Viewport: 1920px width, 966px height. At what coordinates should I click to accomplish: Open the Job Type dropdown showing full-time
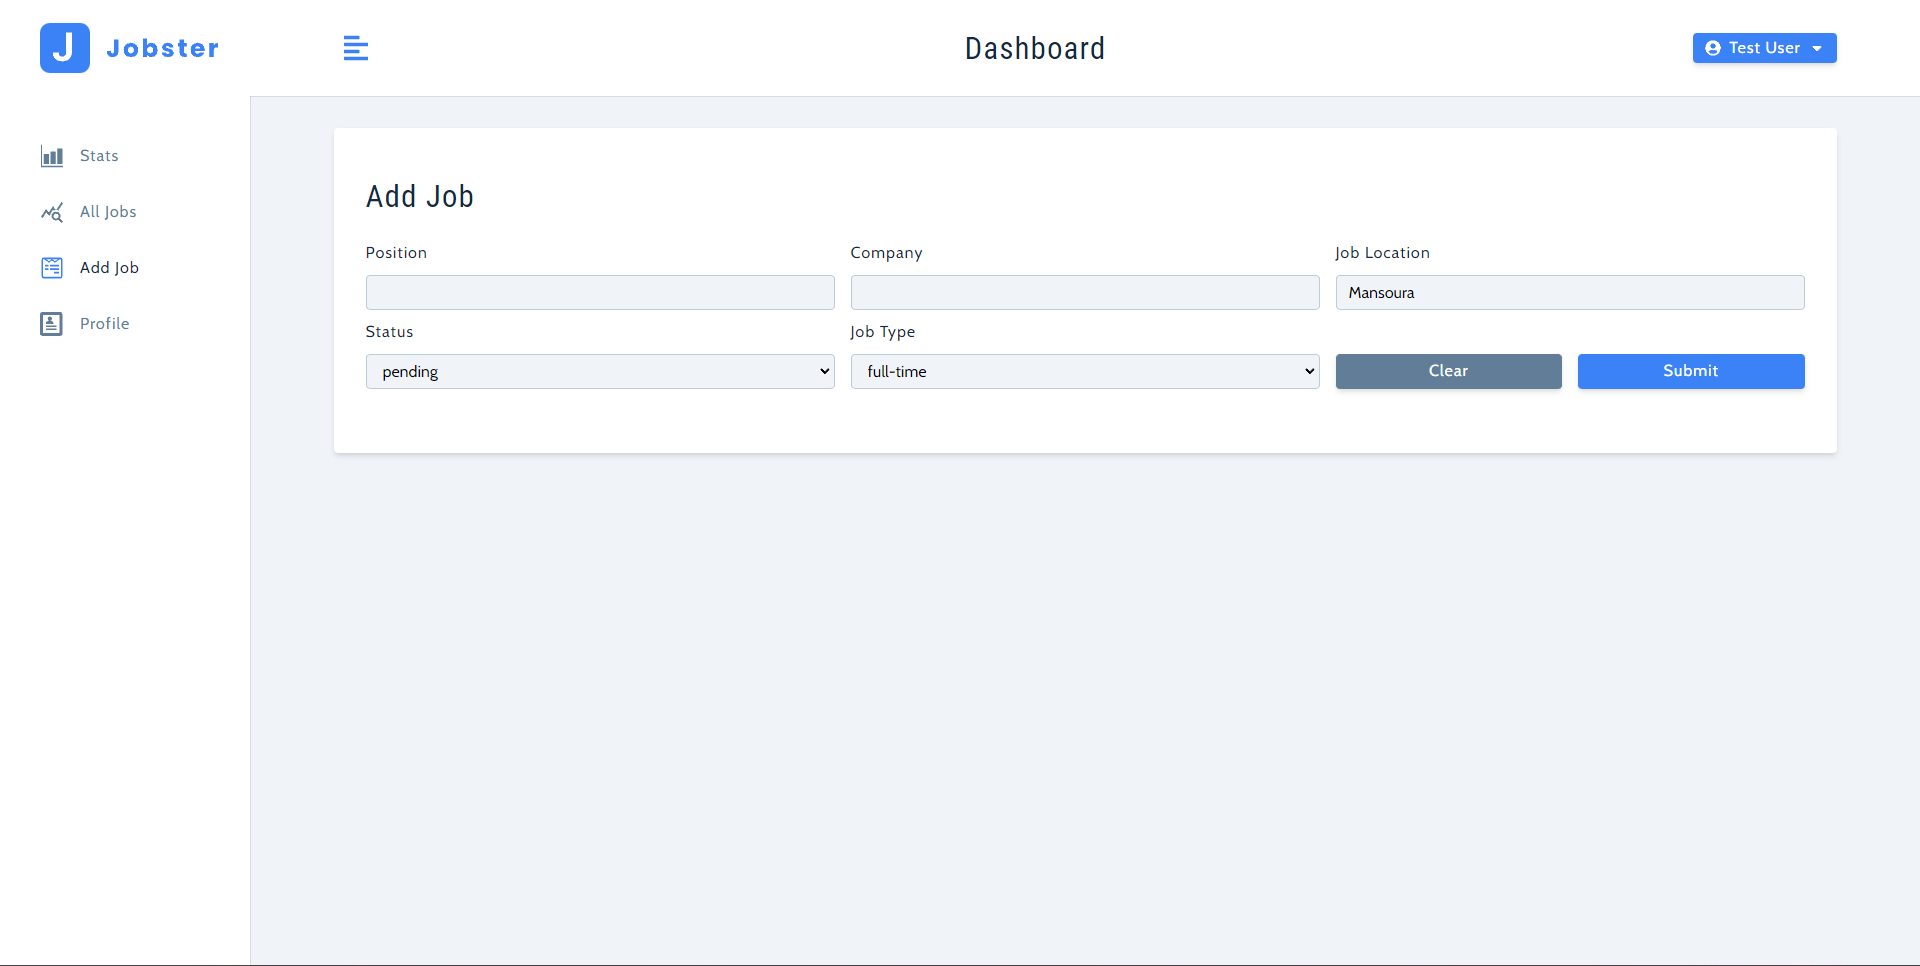[1084, 371]
